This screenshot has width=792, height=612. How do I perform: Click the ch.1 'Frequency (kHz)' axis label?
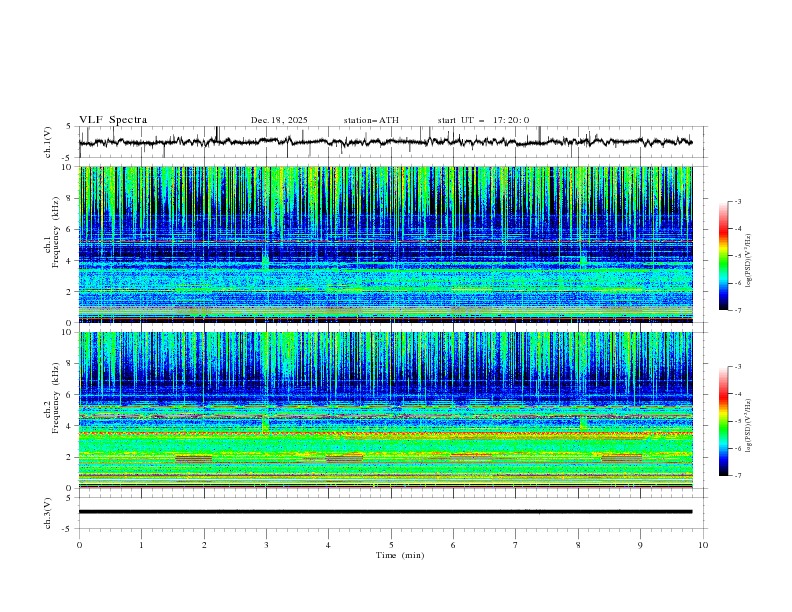click(56, 230)
